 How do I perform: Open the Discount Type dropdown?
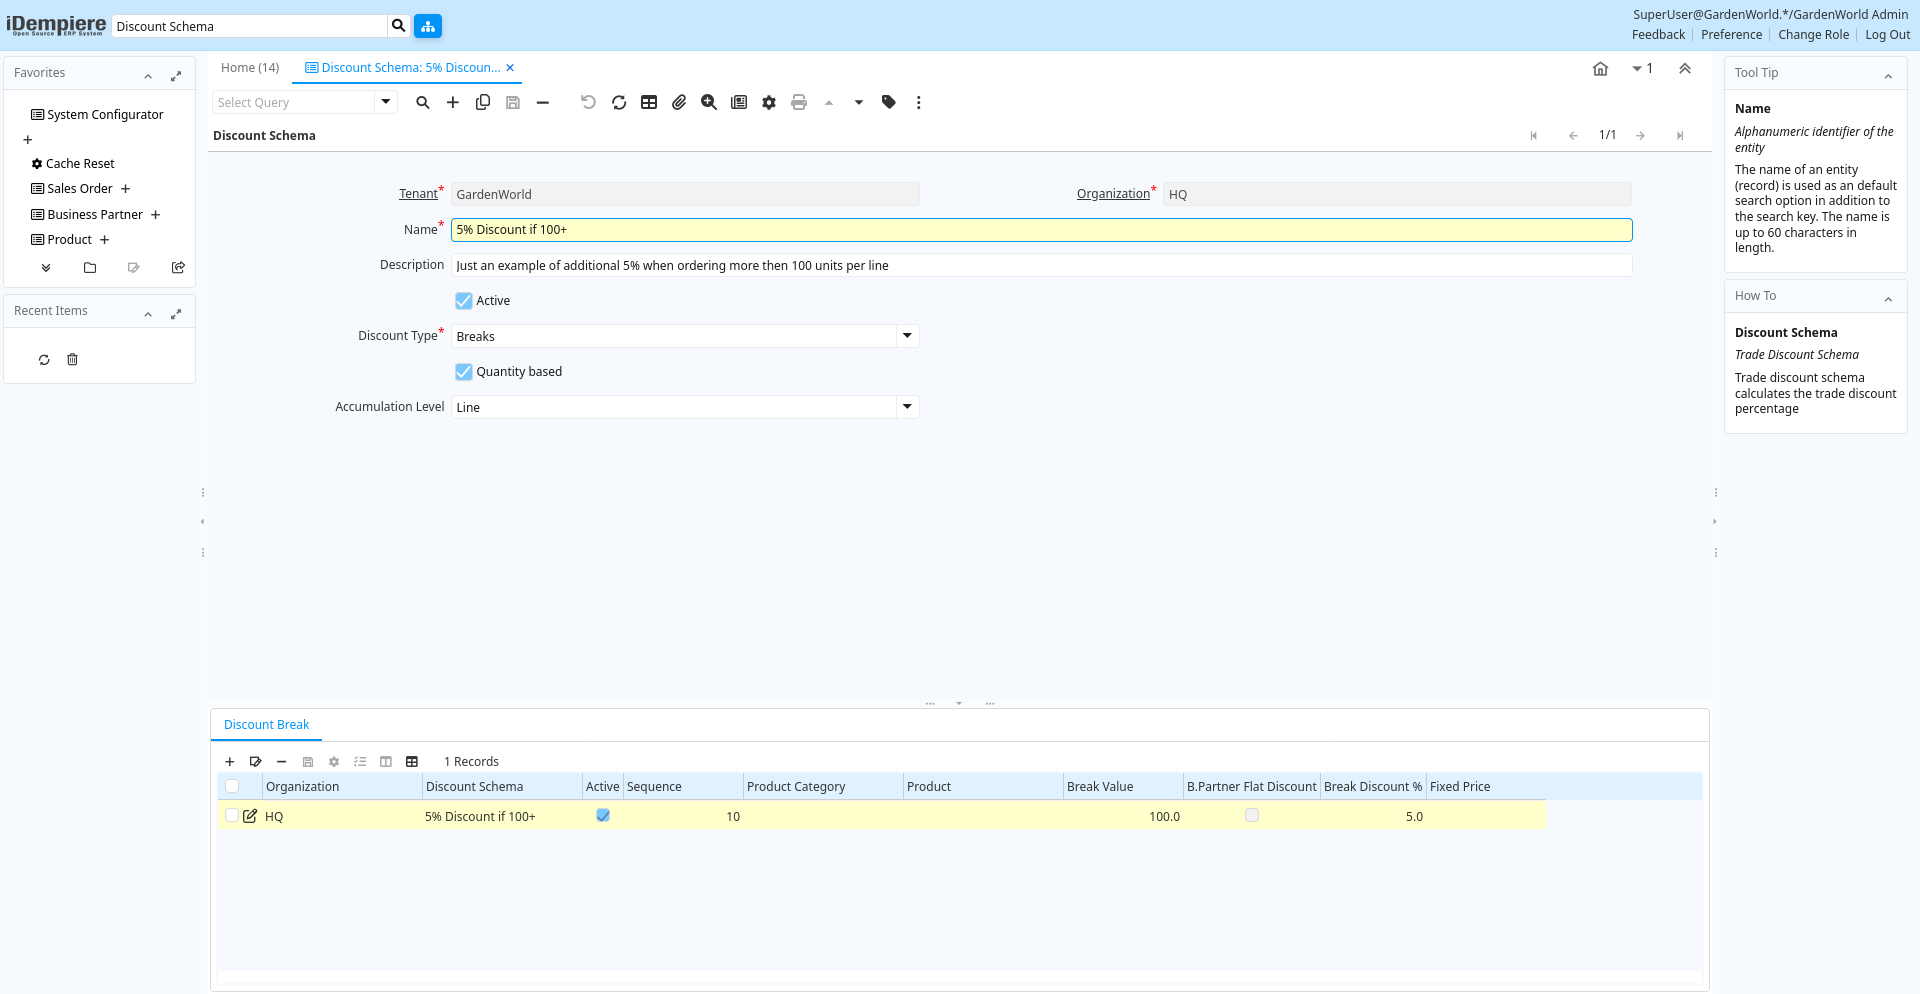tap(907, 336)
